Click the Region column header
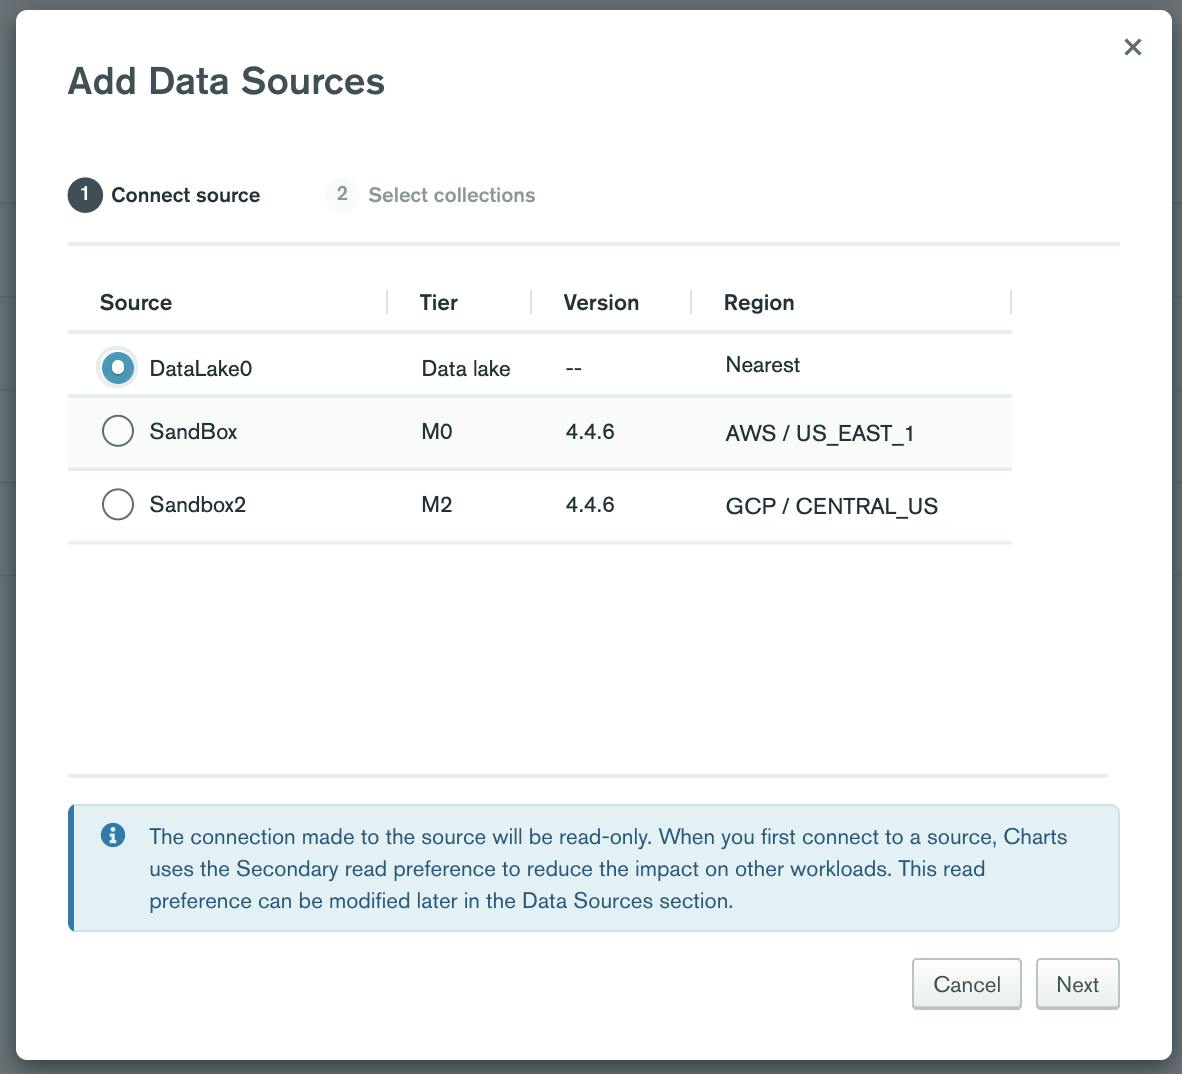The height and width of the screenshot is (1074, 1182). click(759, 303)
